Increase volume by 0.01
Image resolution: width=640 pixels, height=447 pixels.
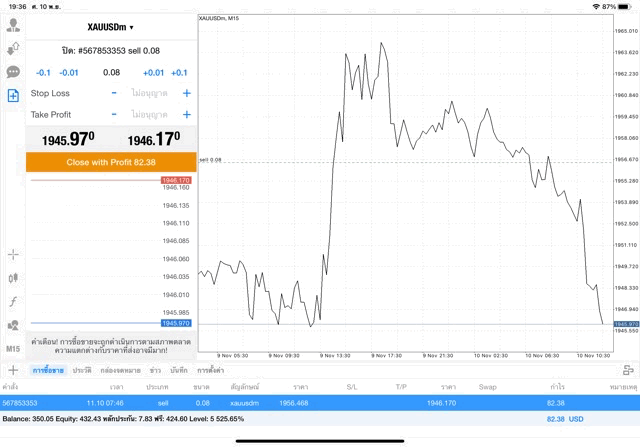pyautogui.click(x=153, y=73)
